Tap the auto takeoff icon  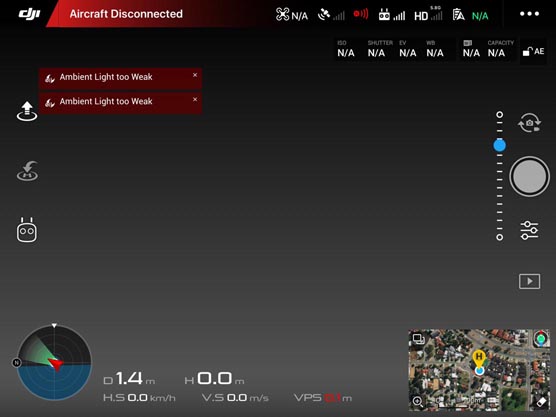[27, 111]
